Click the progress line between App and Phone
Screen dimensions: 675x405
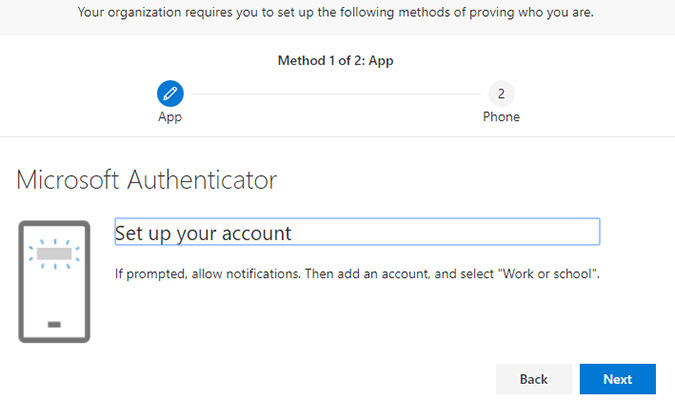click(x=336, y=94)
